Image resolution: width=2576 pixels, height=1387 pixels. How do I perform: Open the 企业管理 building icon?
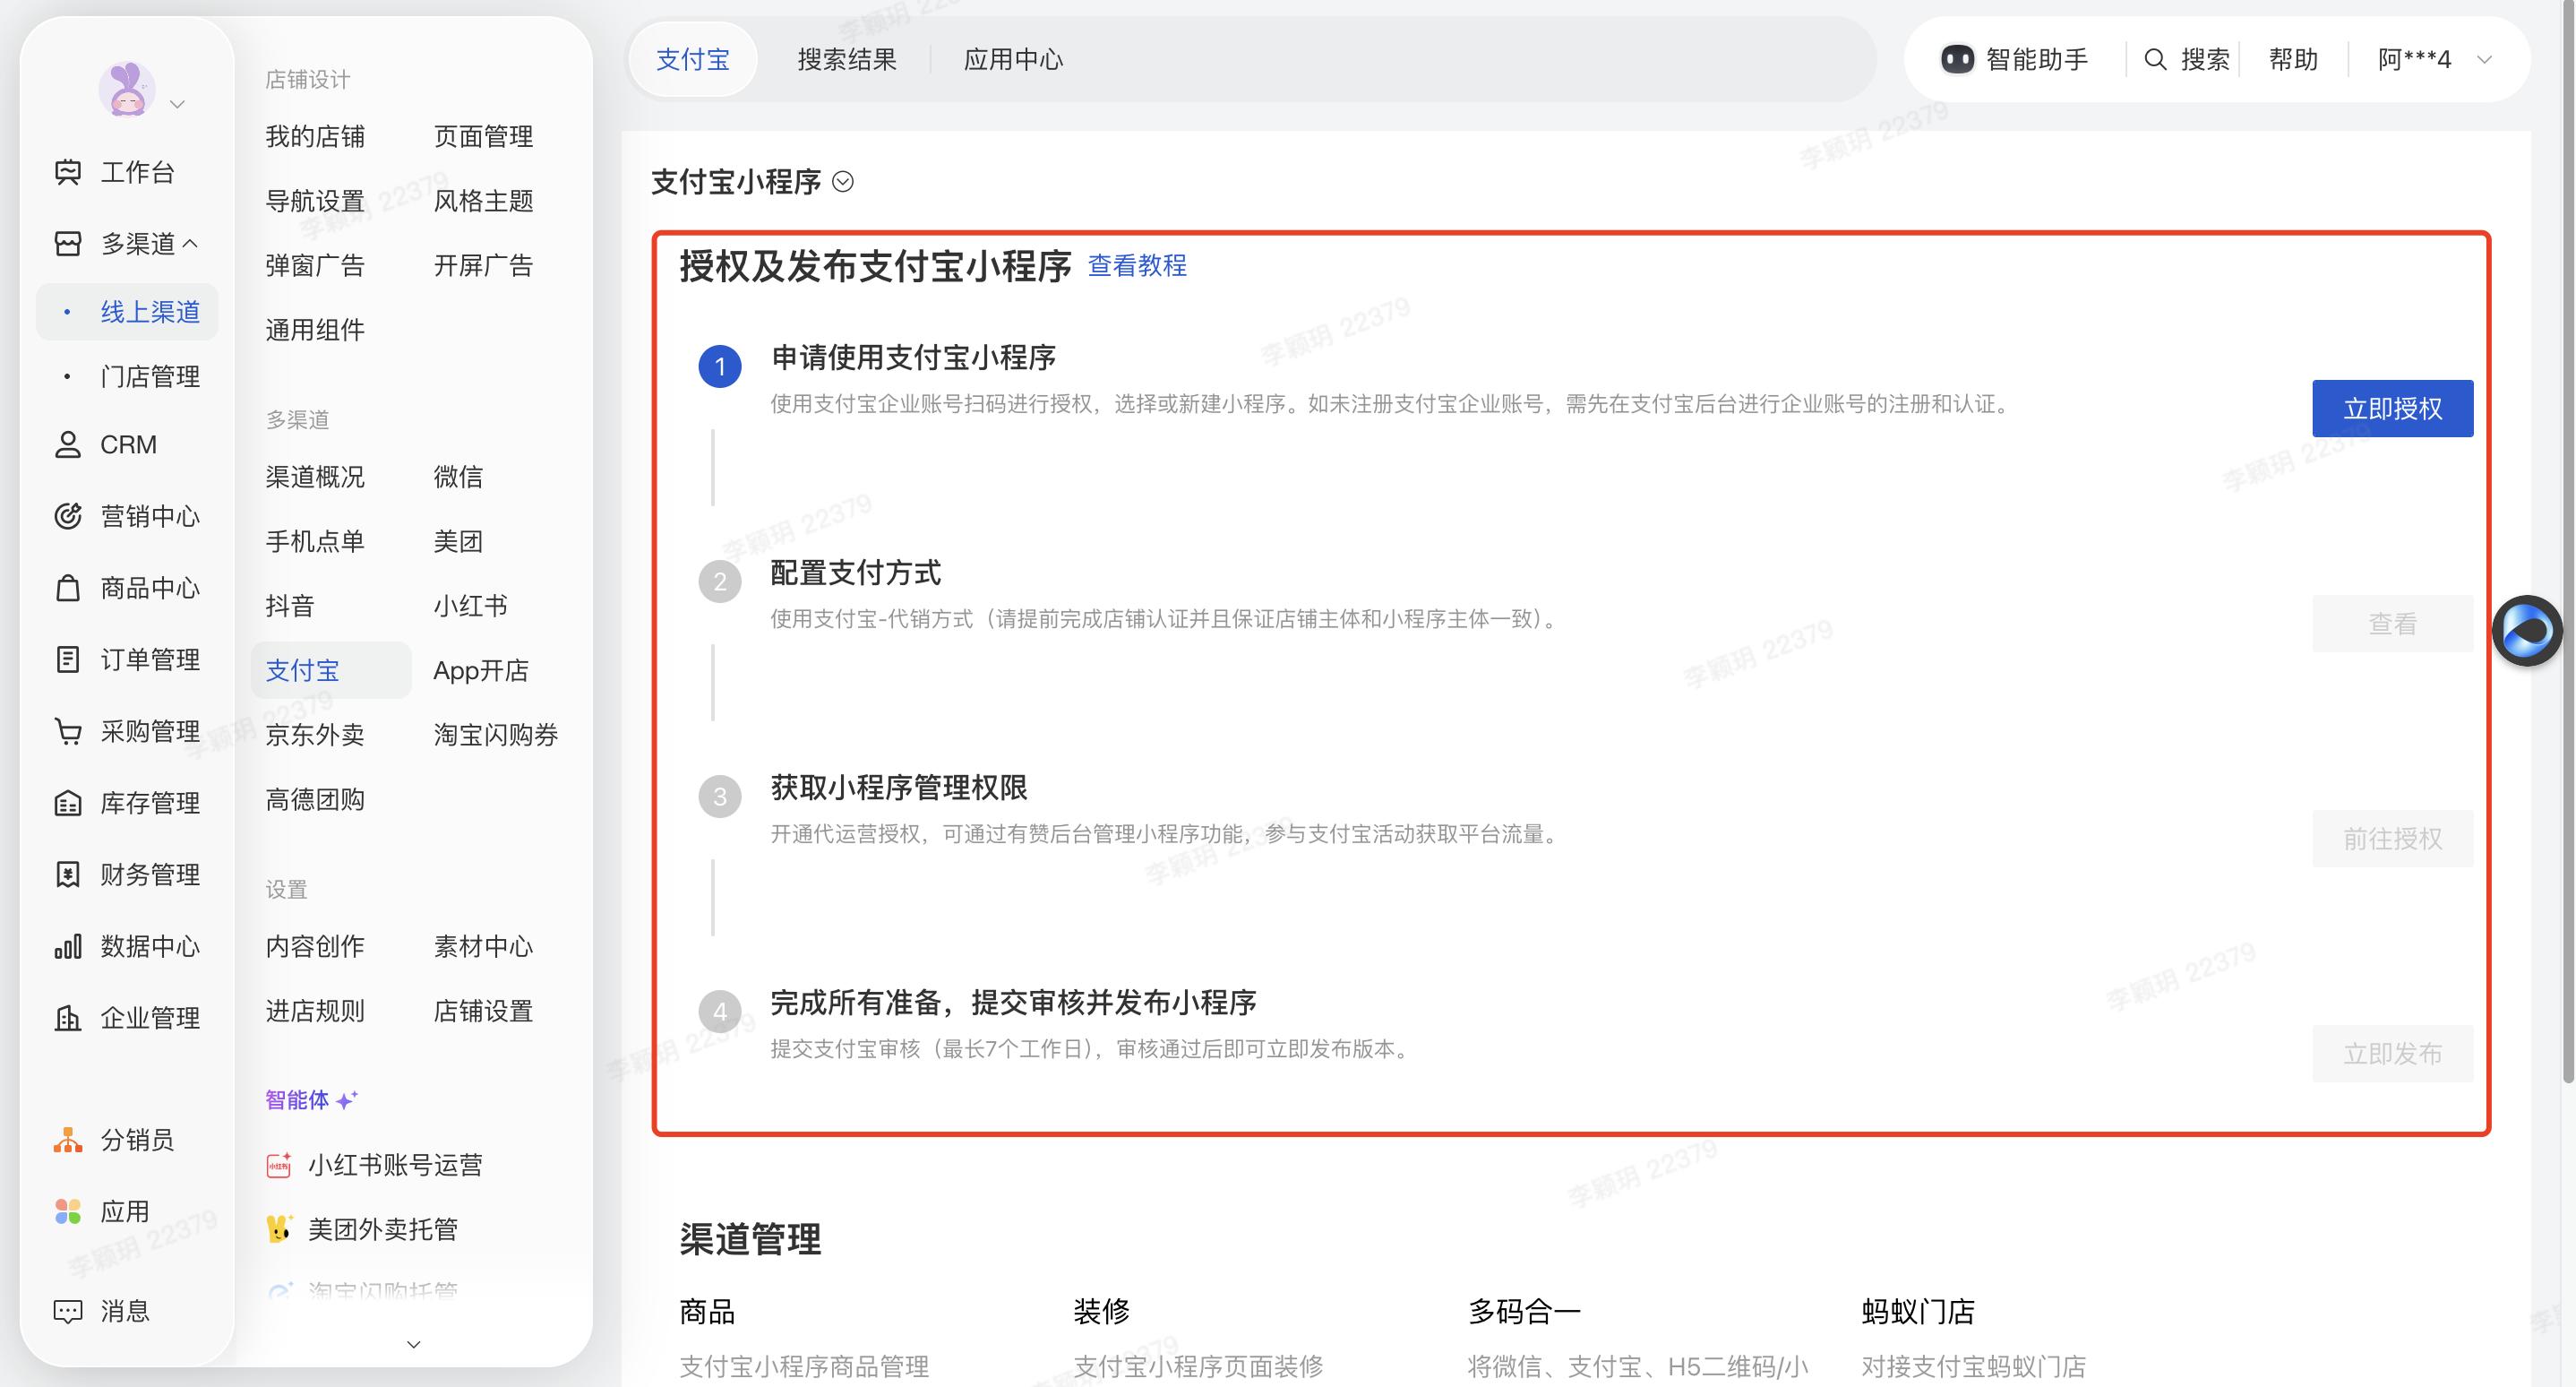pos(67,1018)
